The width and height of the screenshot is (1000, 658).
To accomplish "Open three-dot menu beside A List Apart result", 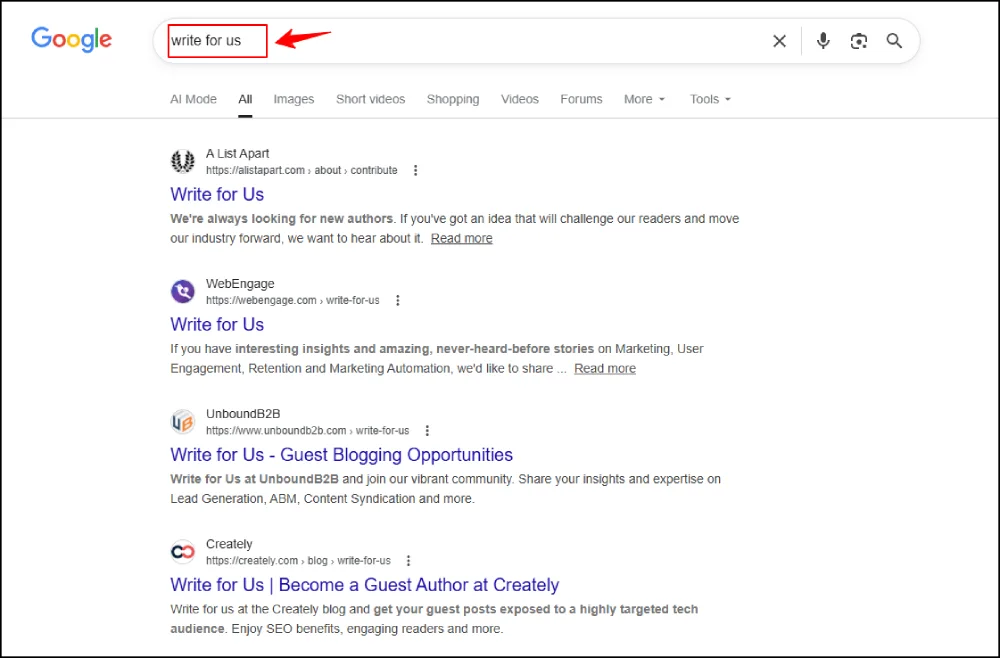I will [x=416, y=170].
